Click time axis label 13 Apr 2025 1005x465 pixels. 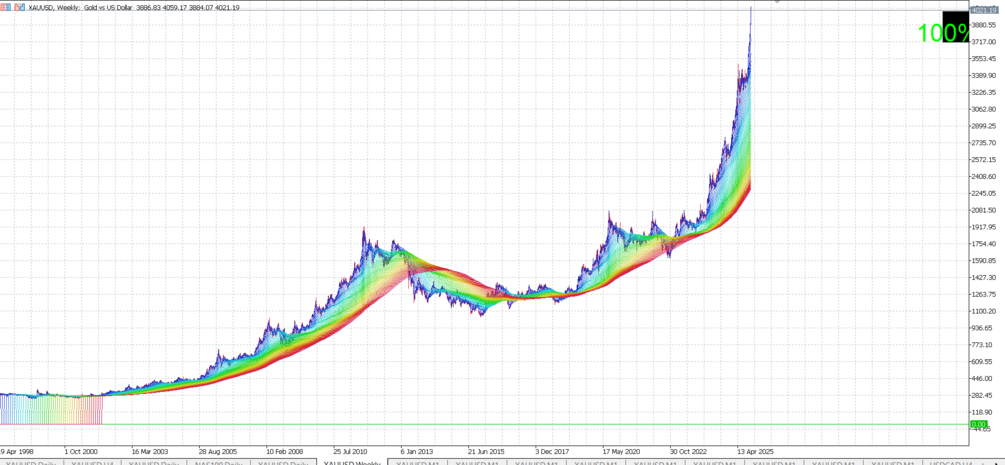(x=757, y=451)
